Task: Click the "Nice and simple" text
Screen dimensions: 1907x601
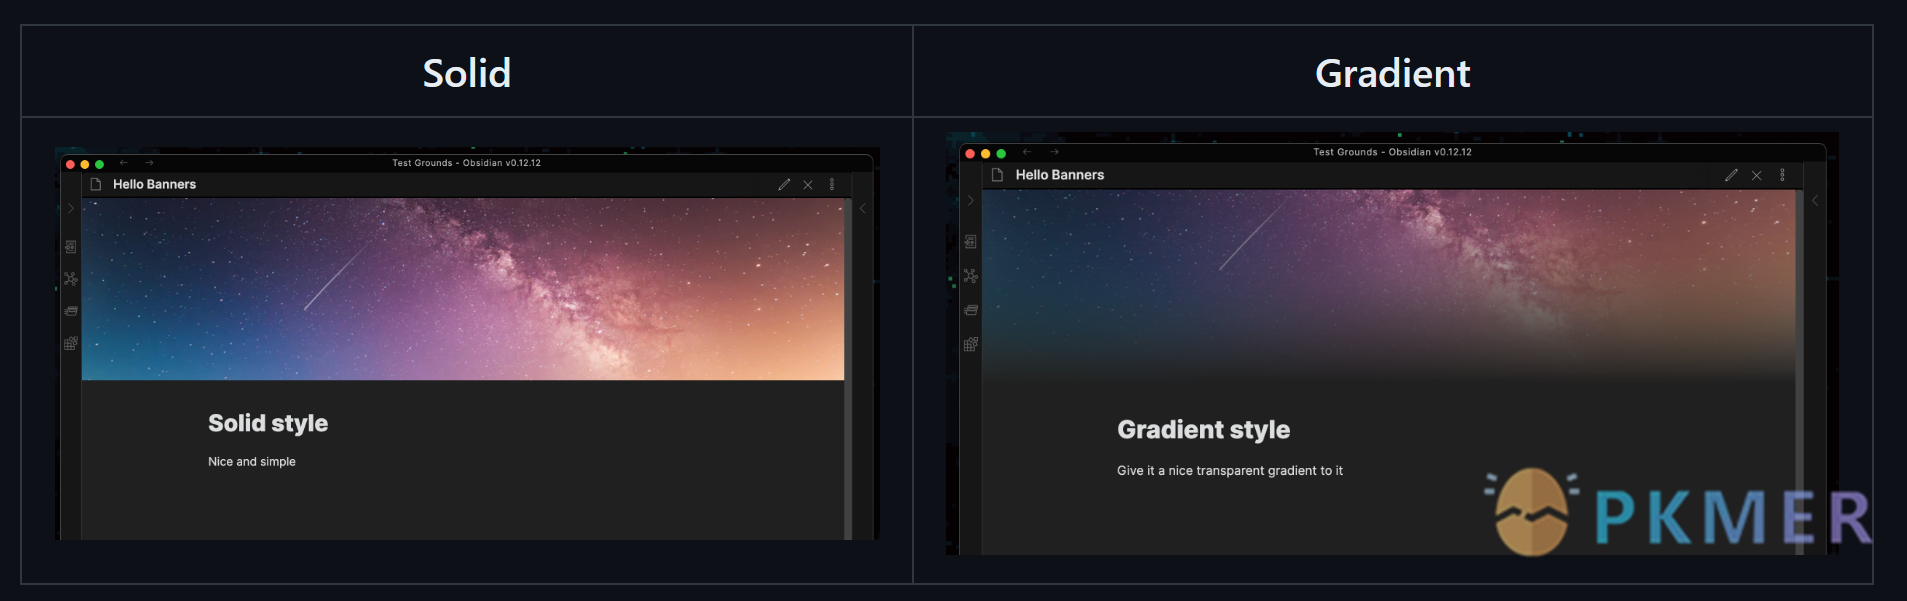Action: [252, 461]
